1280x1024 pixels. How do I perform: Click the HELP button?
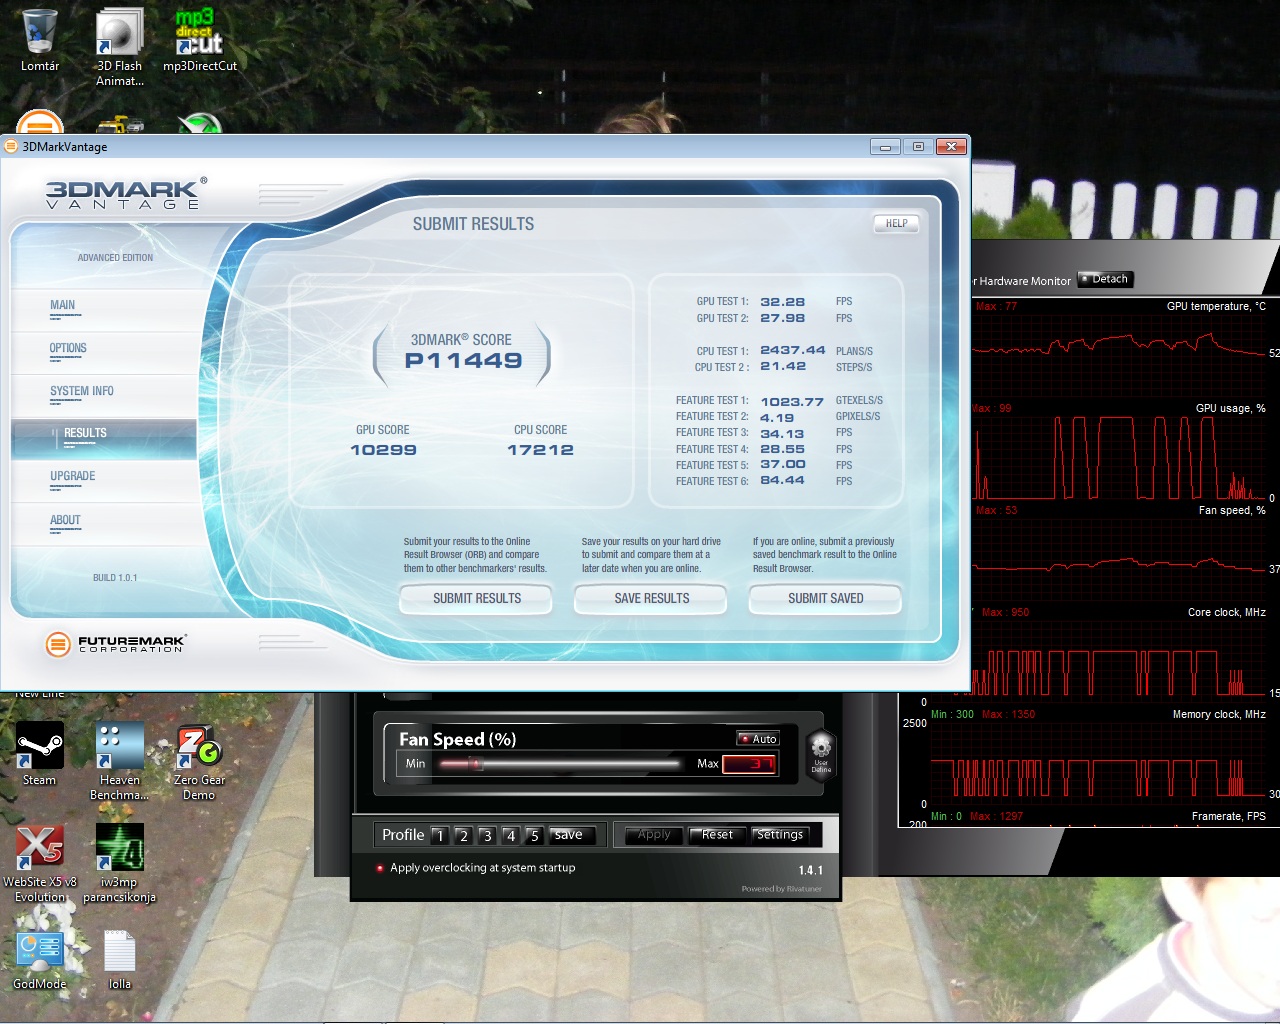click(896, 224)
